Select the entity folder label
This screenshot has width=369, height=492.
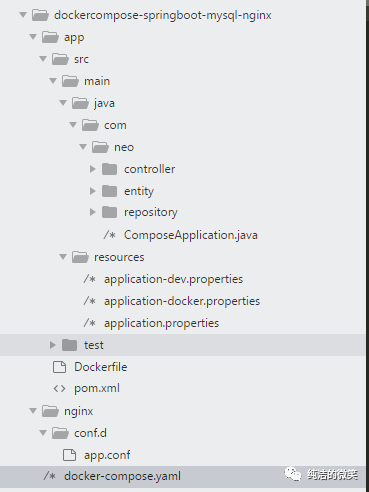pos(139,191)
